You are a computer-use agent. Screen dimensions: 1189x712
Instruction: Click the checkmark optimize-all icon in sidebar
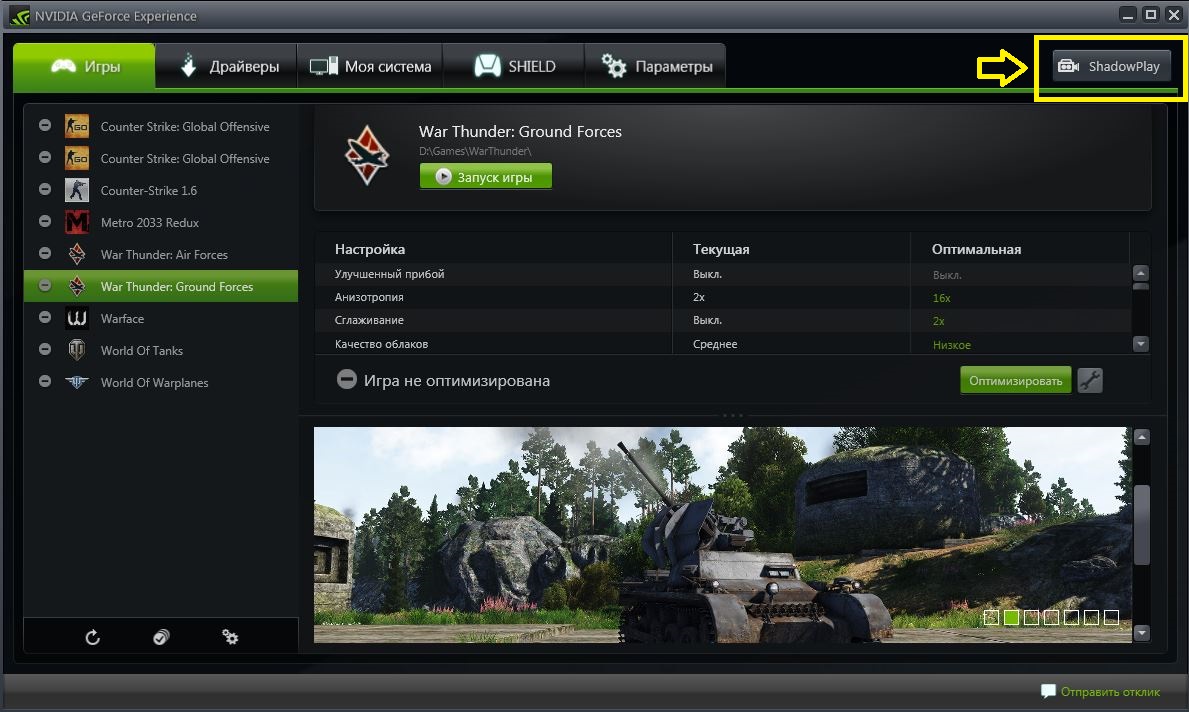click(161, 637)
